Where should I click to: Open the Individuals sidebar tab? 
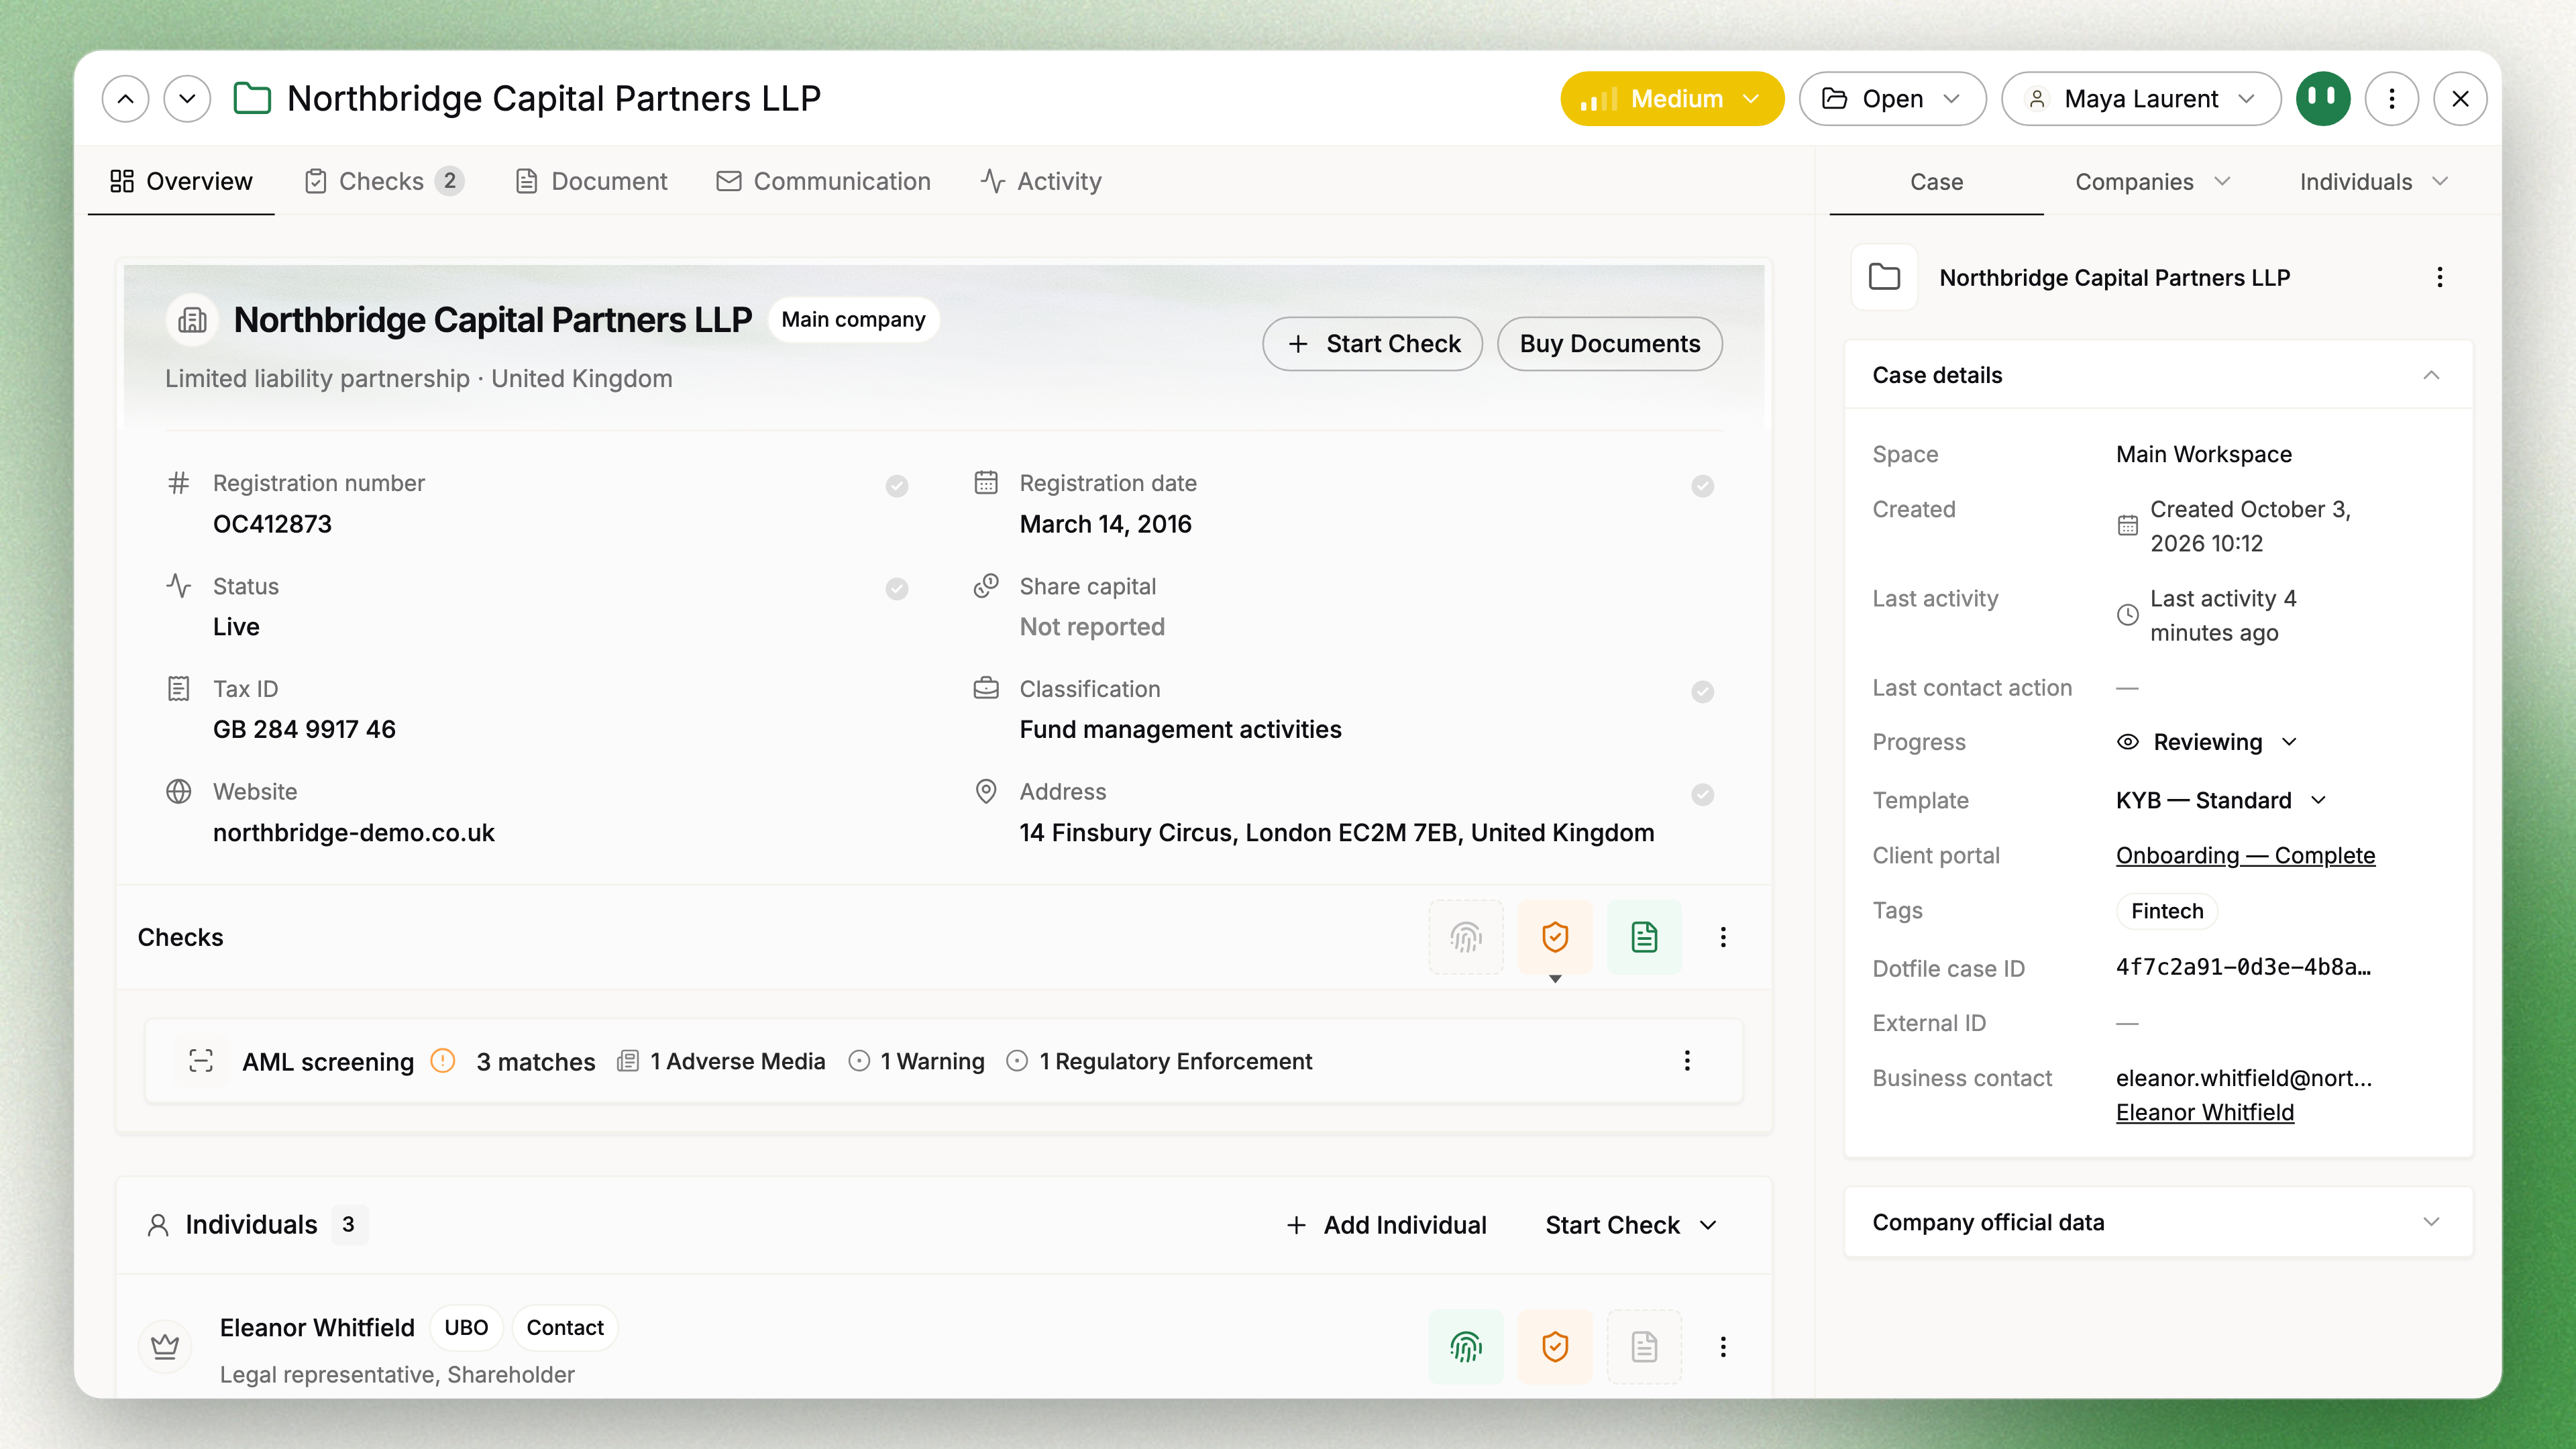(2373, 182)
